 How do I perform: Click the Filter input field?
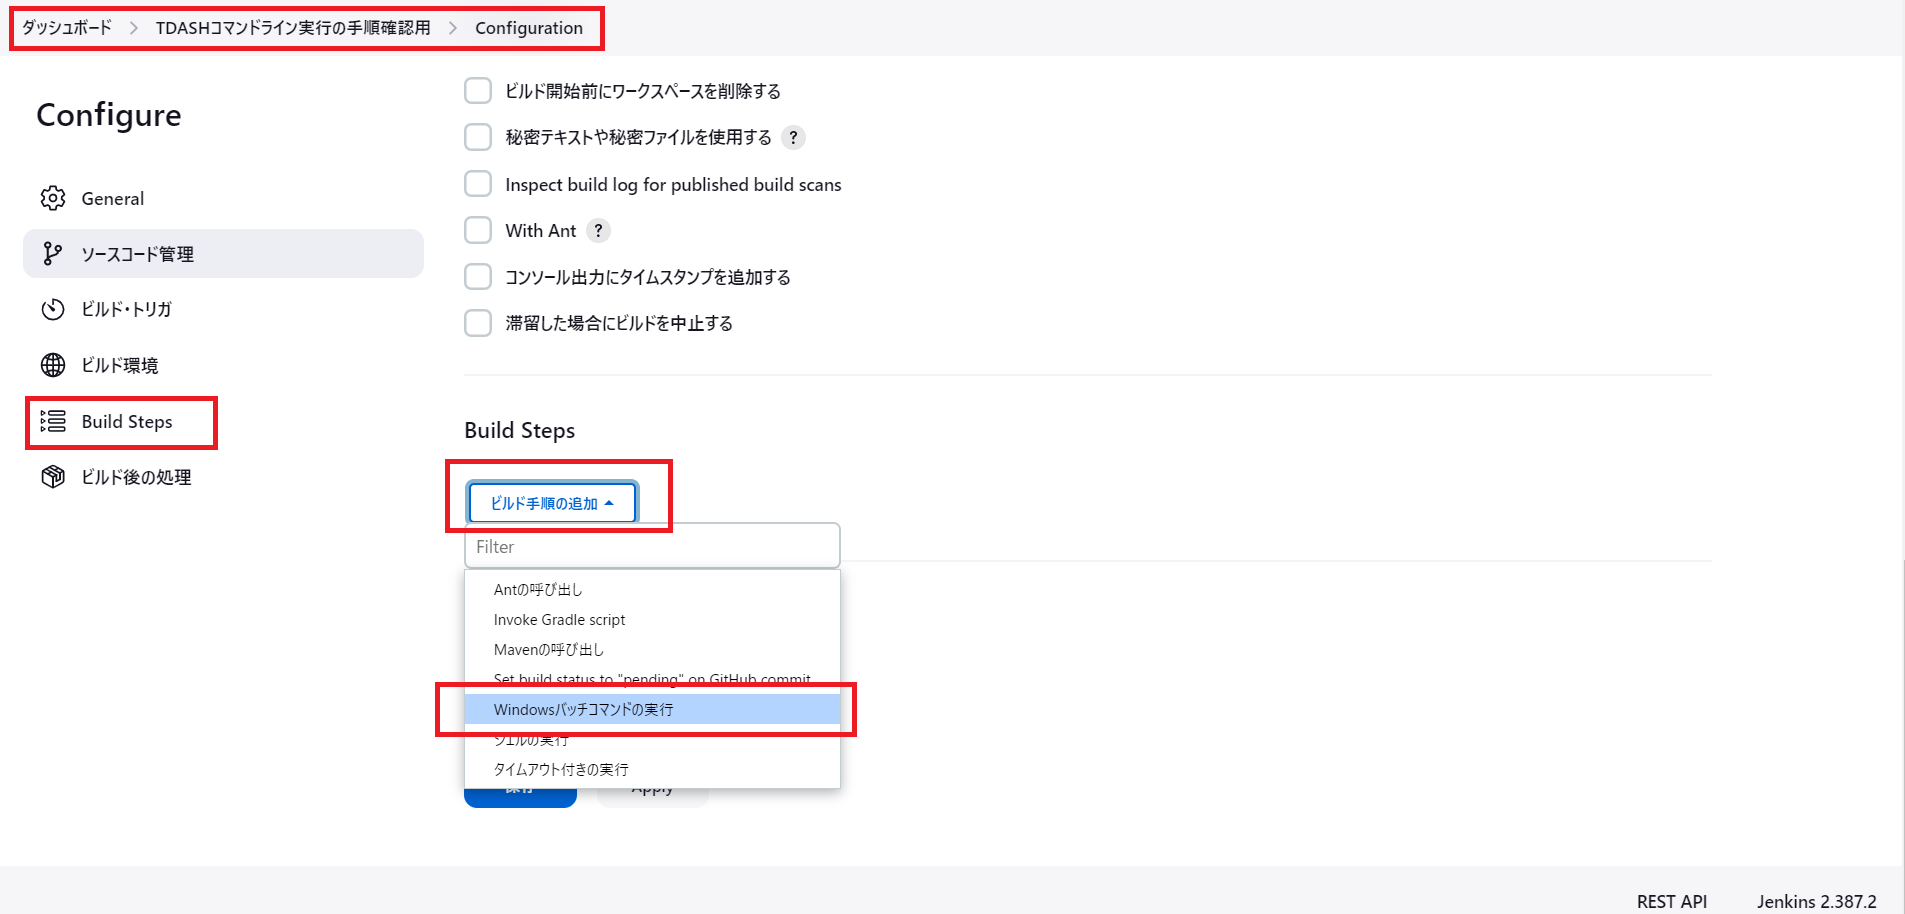(x=652, y=547)
